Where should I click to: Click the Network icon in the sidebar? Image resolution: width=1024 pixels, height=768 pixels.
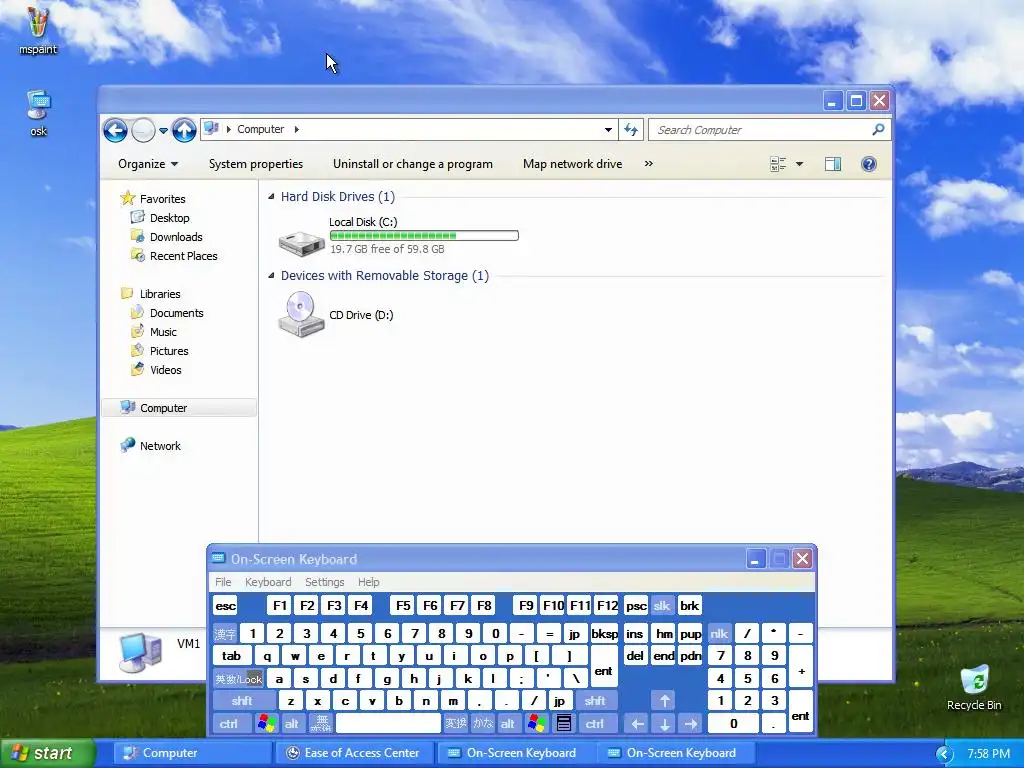click(x=128, y=445)
